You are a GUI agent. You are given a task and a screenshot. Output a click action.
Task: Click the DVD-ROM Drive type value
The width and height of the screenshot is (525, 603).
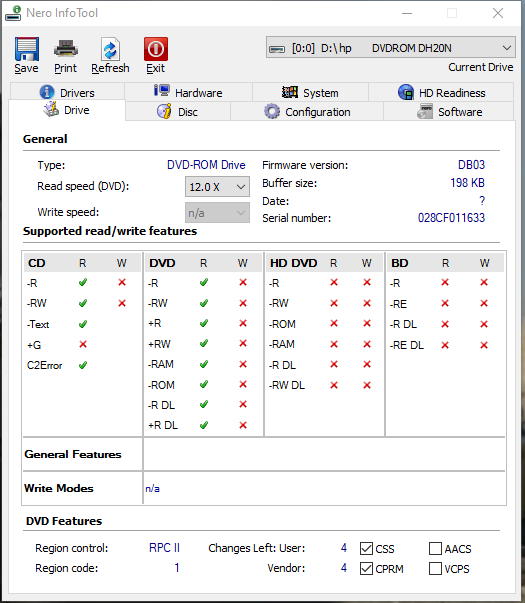(x=206, y=165)
